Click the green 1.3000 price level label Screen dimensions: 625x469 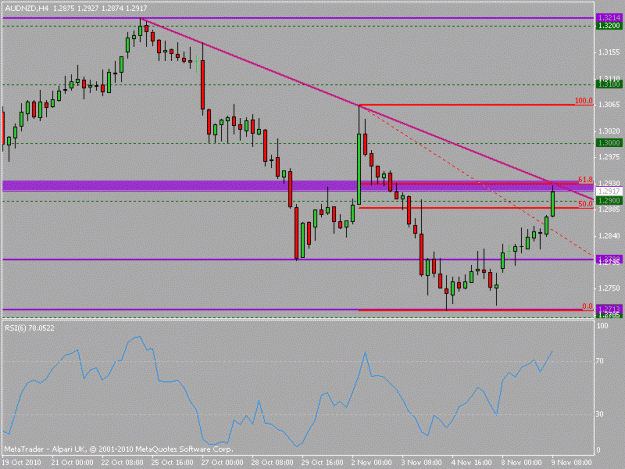(609, 143)
